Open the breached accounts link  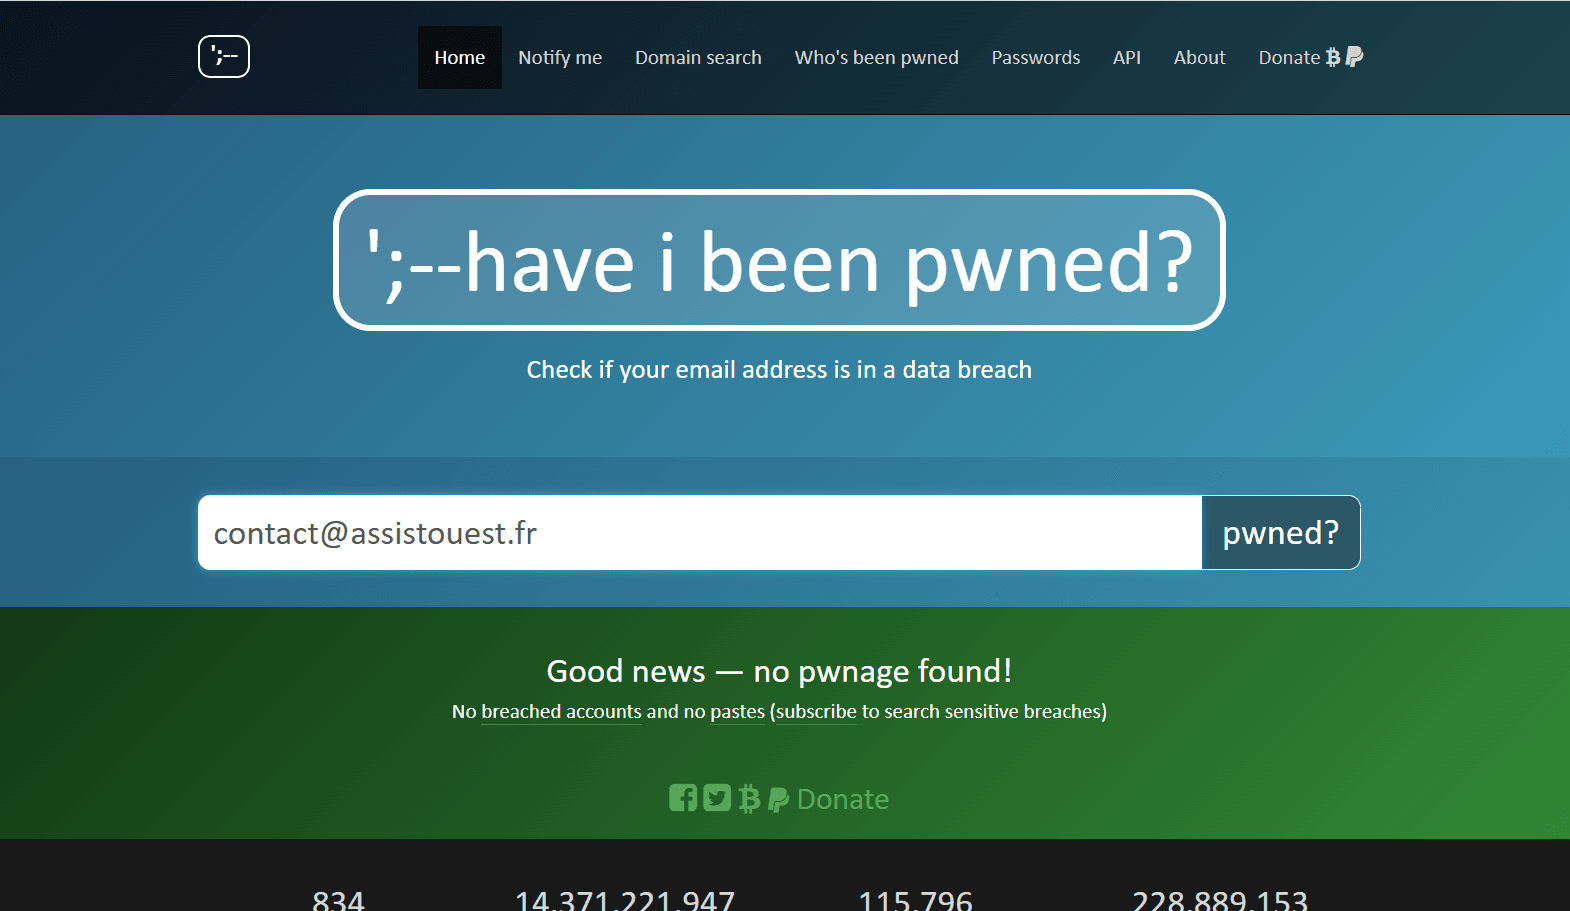click(561, 711)
